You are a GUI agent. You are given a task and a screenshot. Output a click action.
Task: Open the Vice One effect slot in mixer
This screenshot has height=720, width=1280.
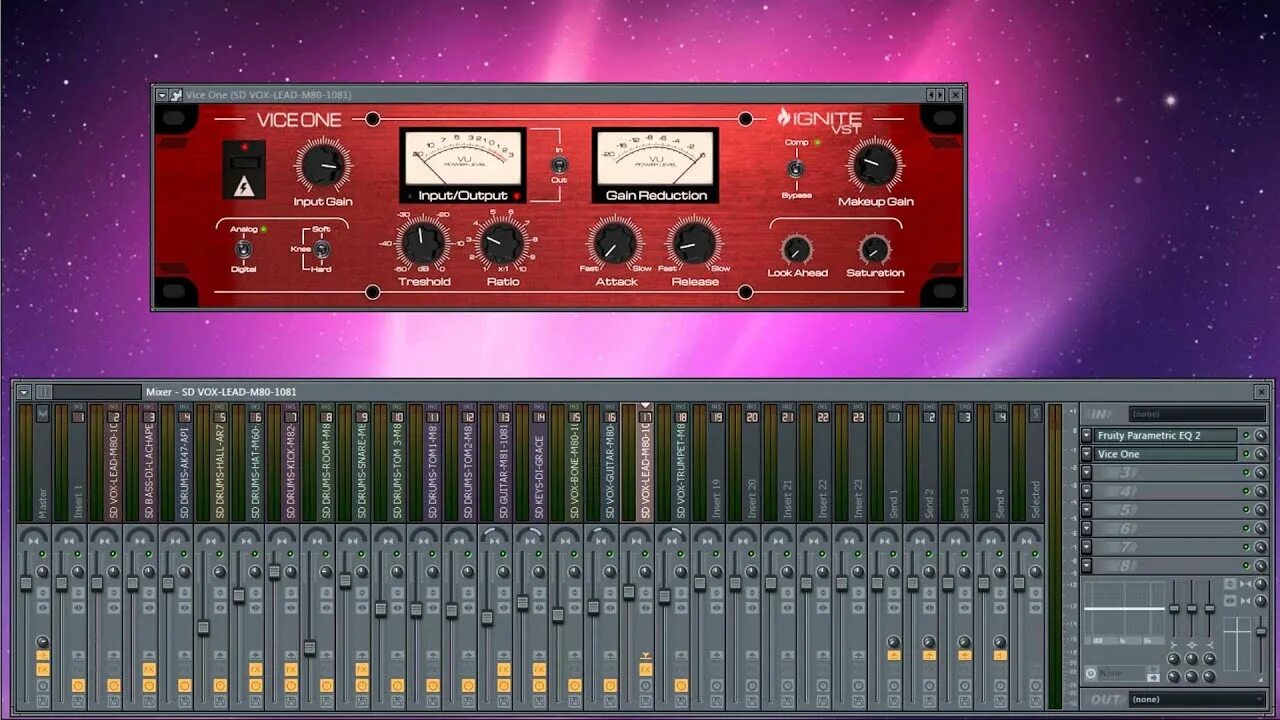tap(1165, 454)
